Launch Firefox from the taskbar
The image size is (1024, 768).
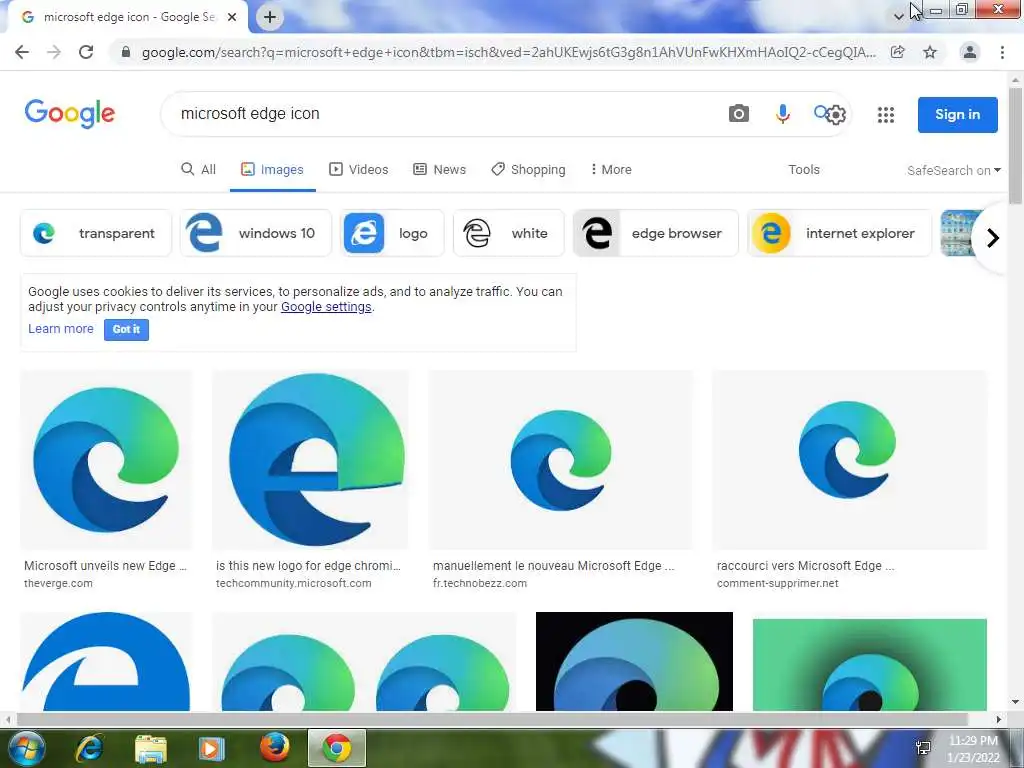point(274,748)
